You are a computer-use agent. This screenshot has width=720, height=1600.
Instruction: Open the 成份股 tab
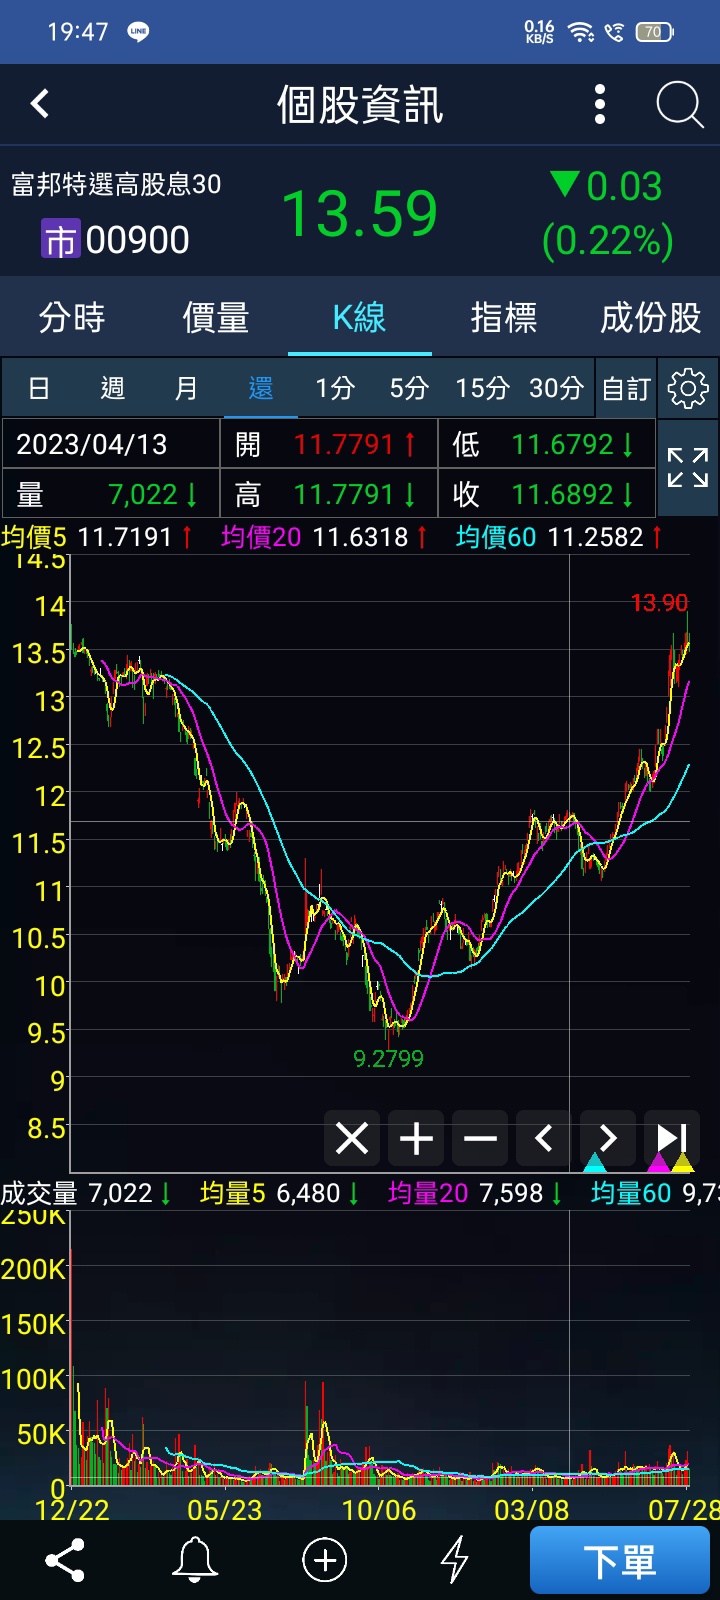tap(650, 318)
